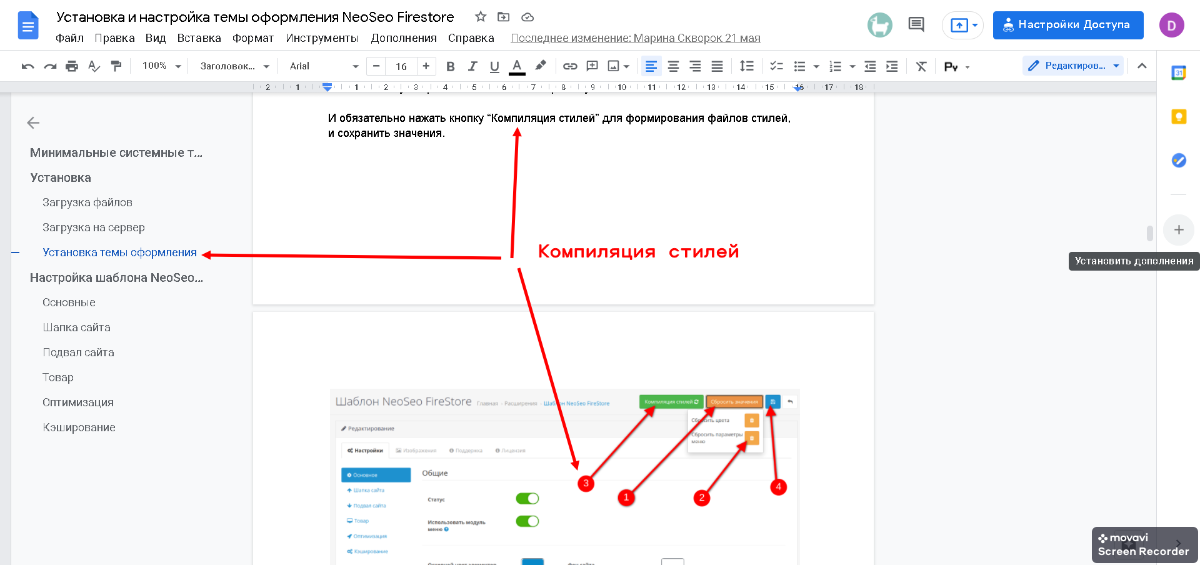Open Google Docs home icon
The width and height of the screenshot is (1200, 565).
28,26
